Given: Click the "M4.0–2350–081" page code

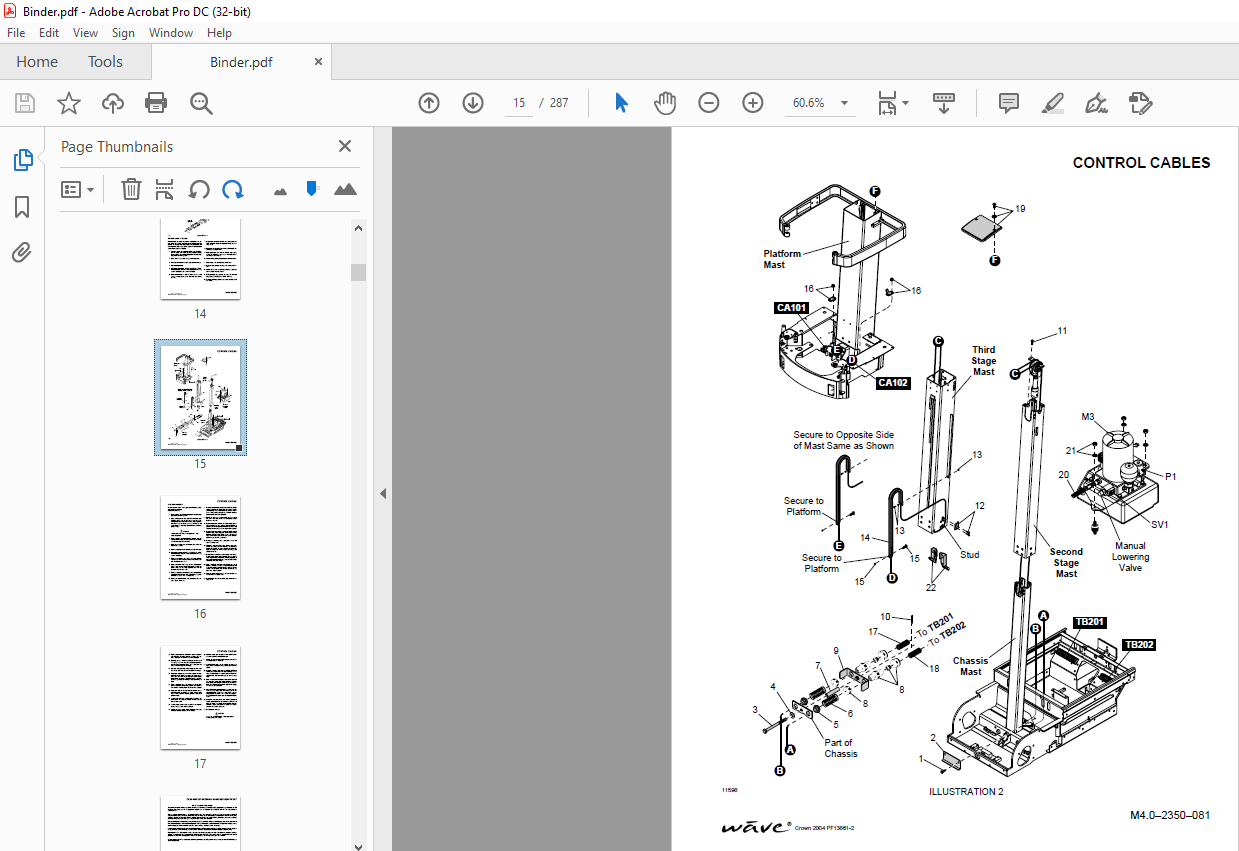Looking at the screenshot, I should [1170, 815].
